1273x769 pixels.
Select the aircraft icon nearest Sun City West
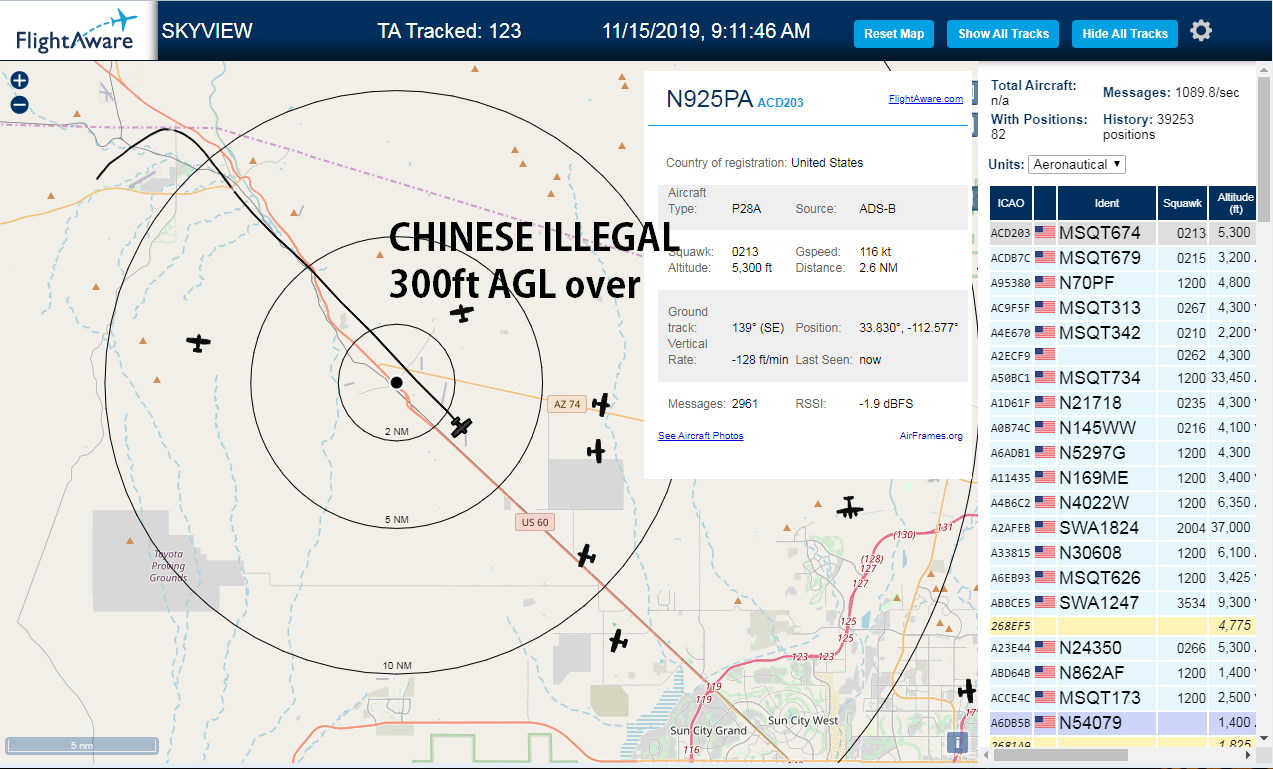[966, 691]
